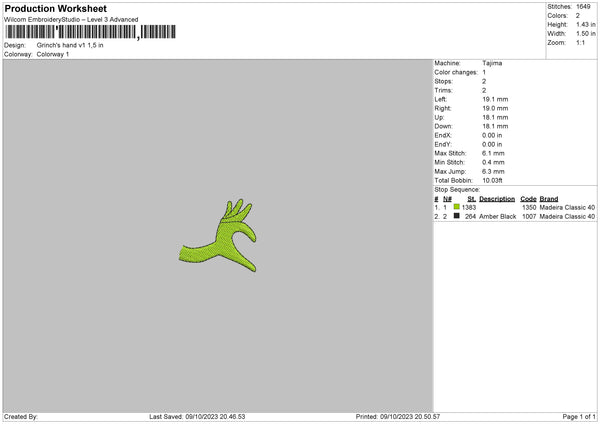Screen dimensions: 600x424
Task: Click the 'Created By:' footer label
Action: (21, 417)
